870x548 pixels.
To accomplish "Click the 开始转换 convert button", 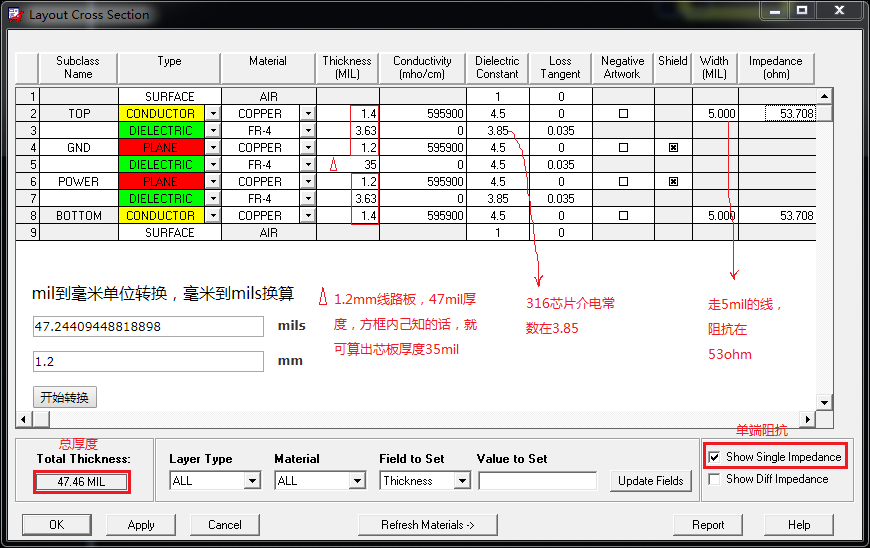I will (65, 397).
